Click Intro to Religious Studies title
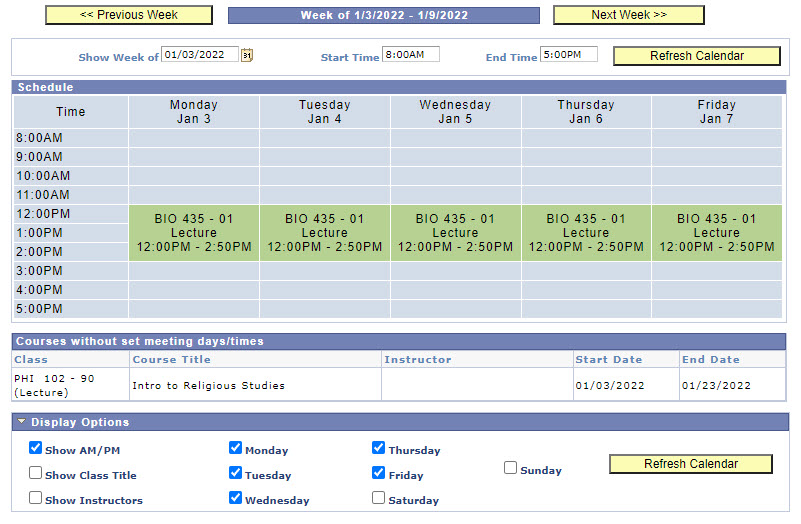The width and height of the screenshot is (801, 524). tap(208, 386)
